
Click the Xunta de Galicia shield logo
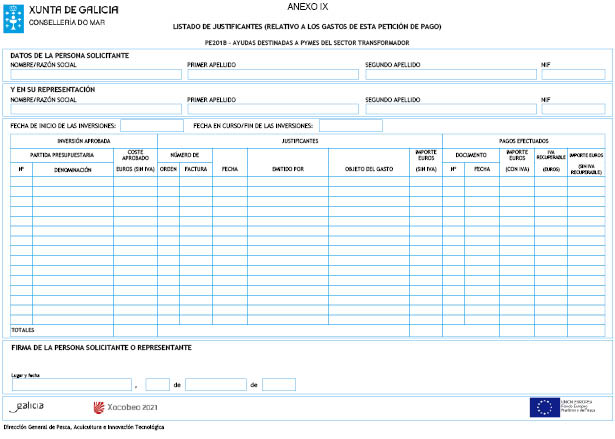14,18
